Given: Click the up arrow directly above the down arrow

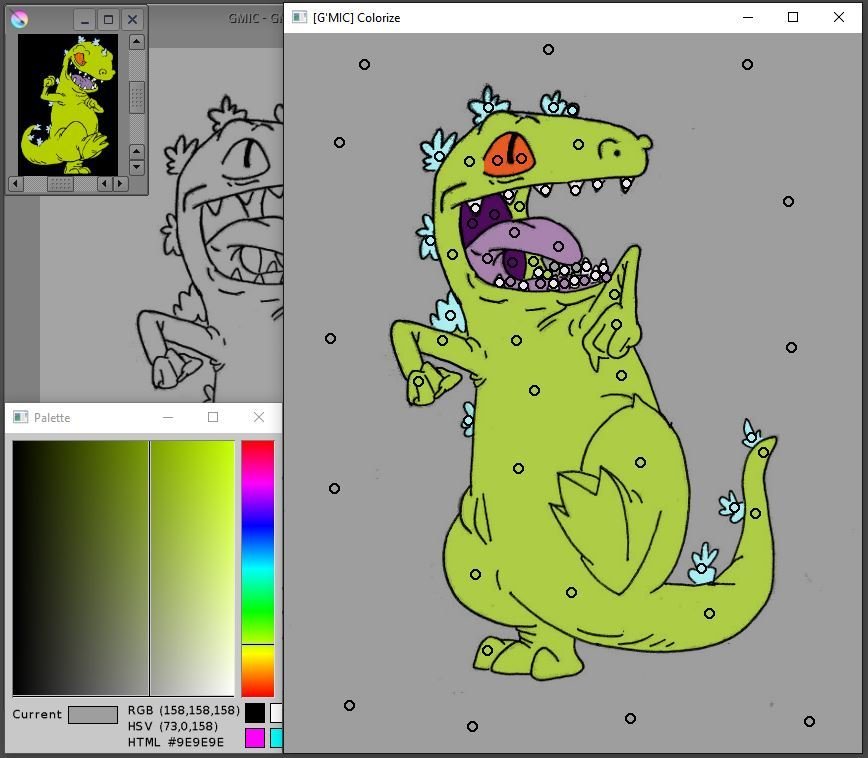Looking at the screenshot, I should click(137, 151).
